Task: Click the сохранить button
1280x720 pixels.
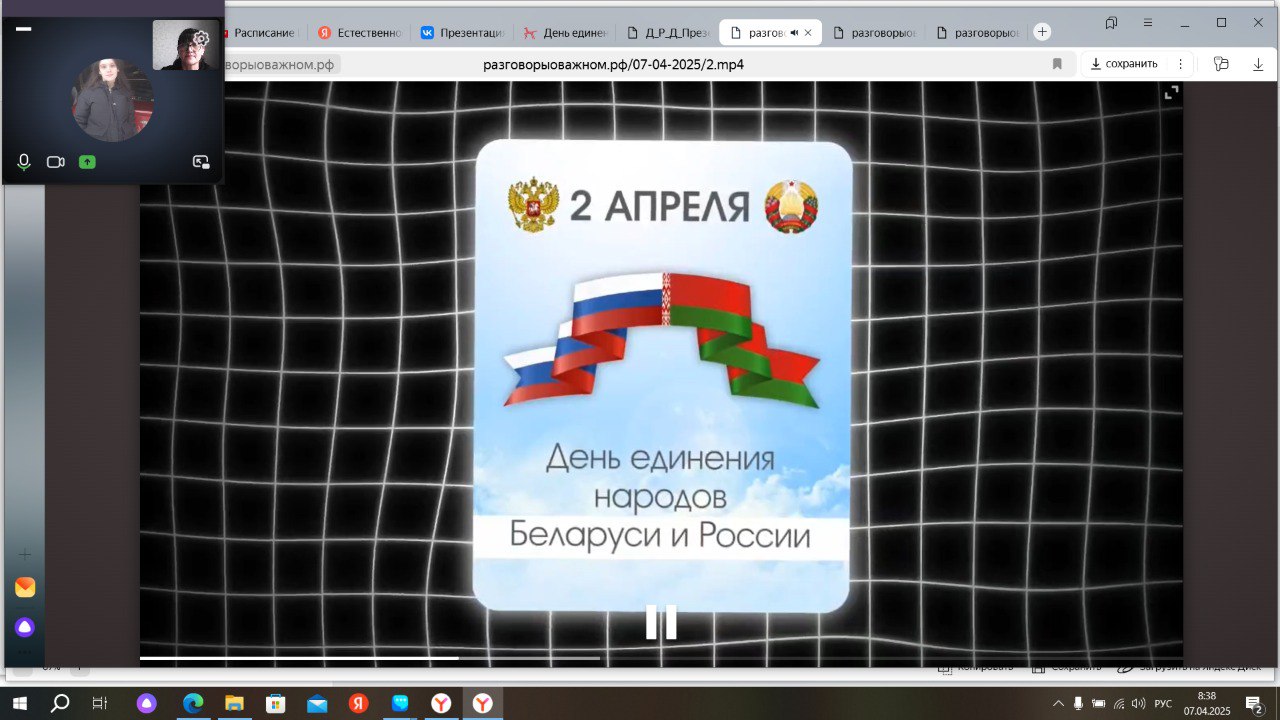Action: coord(1124,64)
